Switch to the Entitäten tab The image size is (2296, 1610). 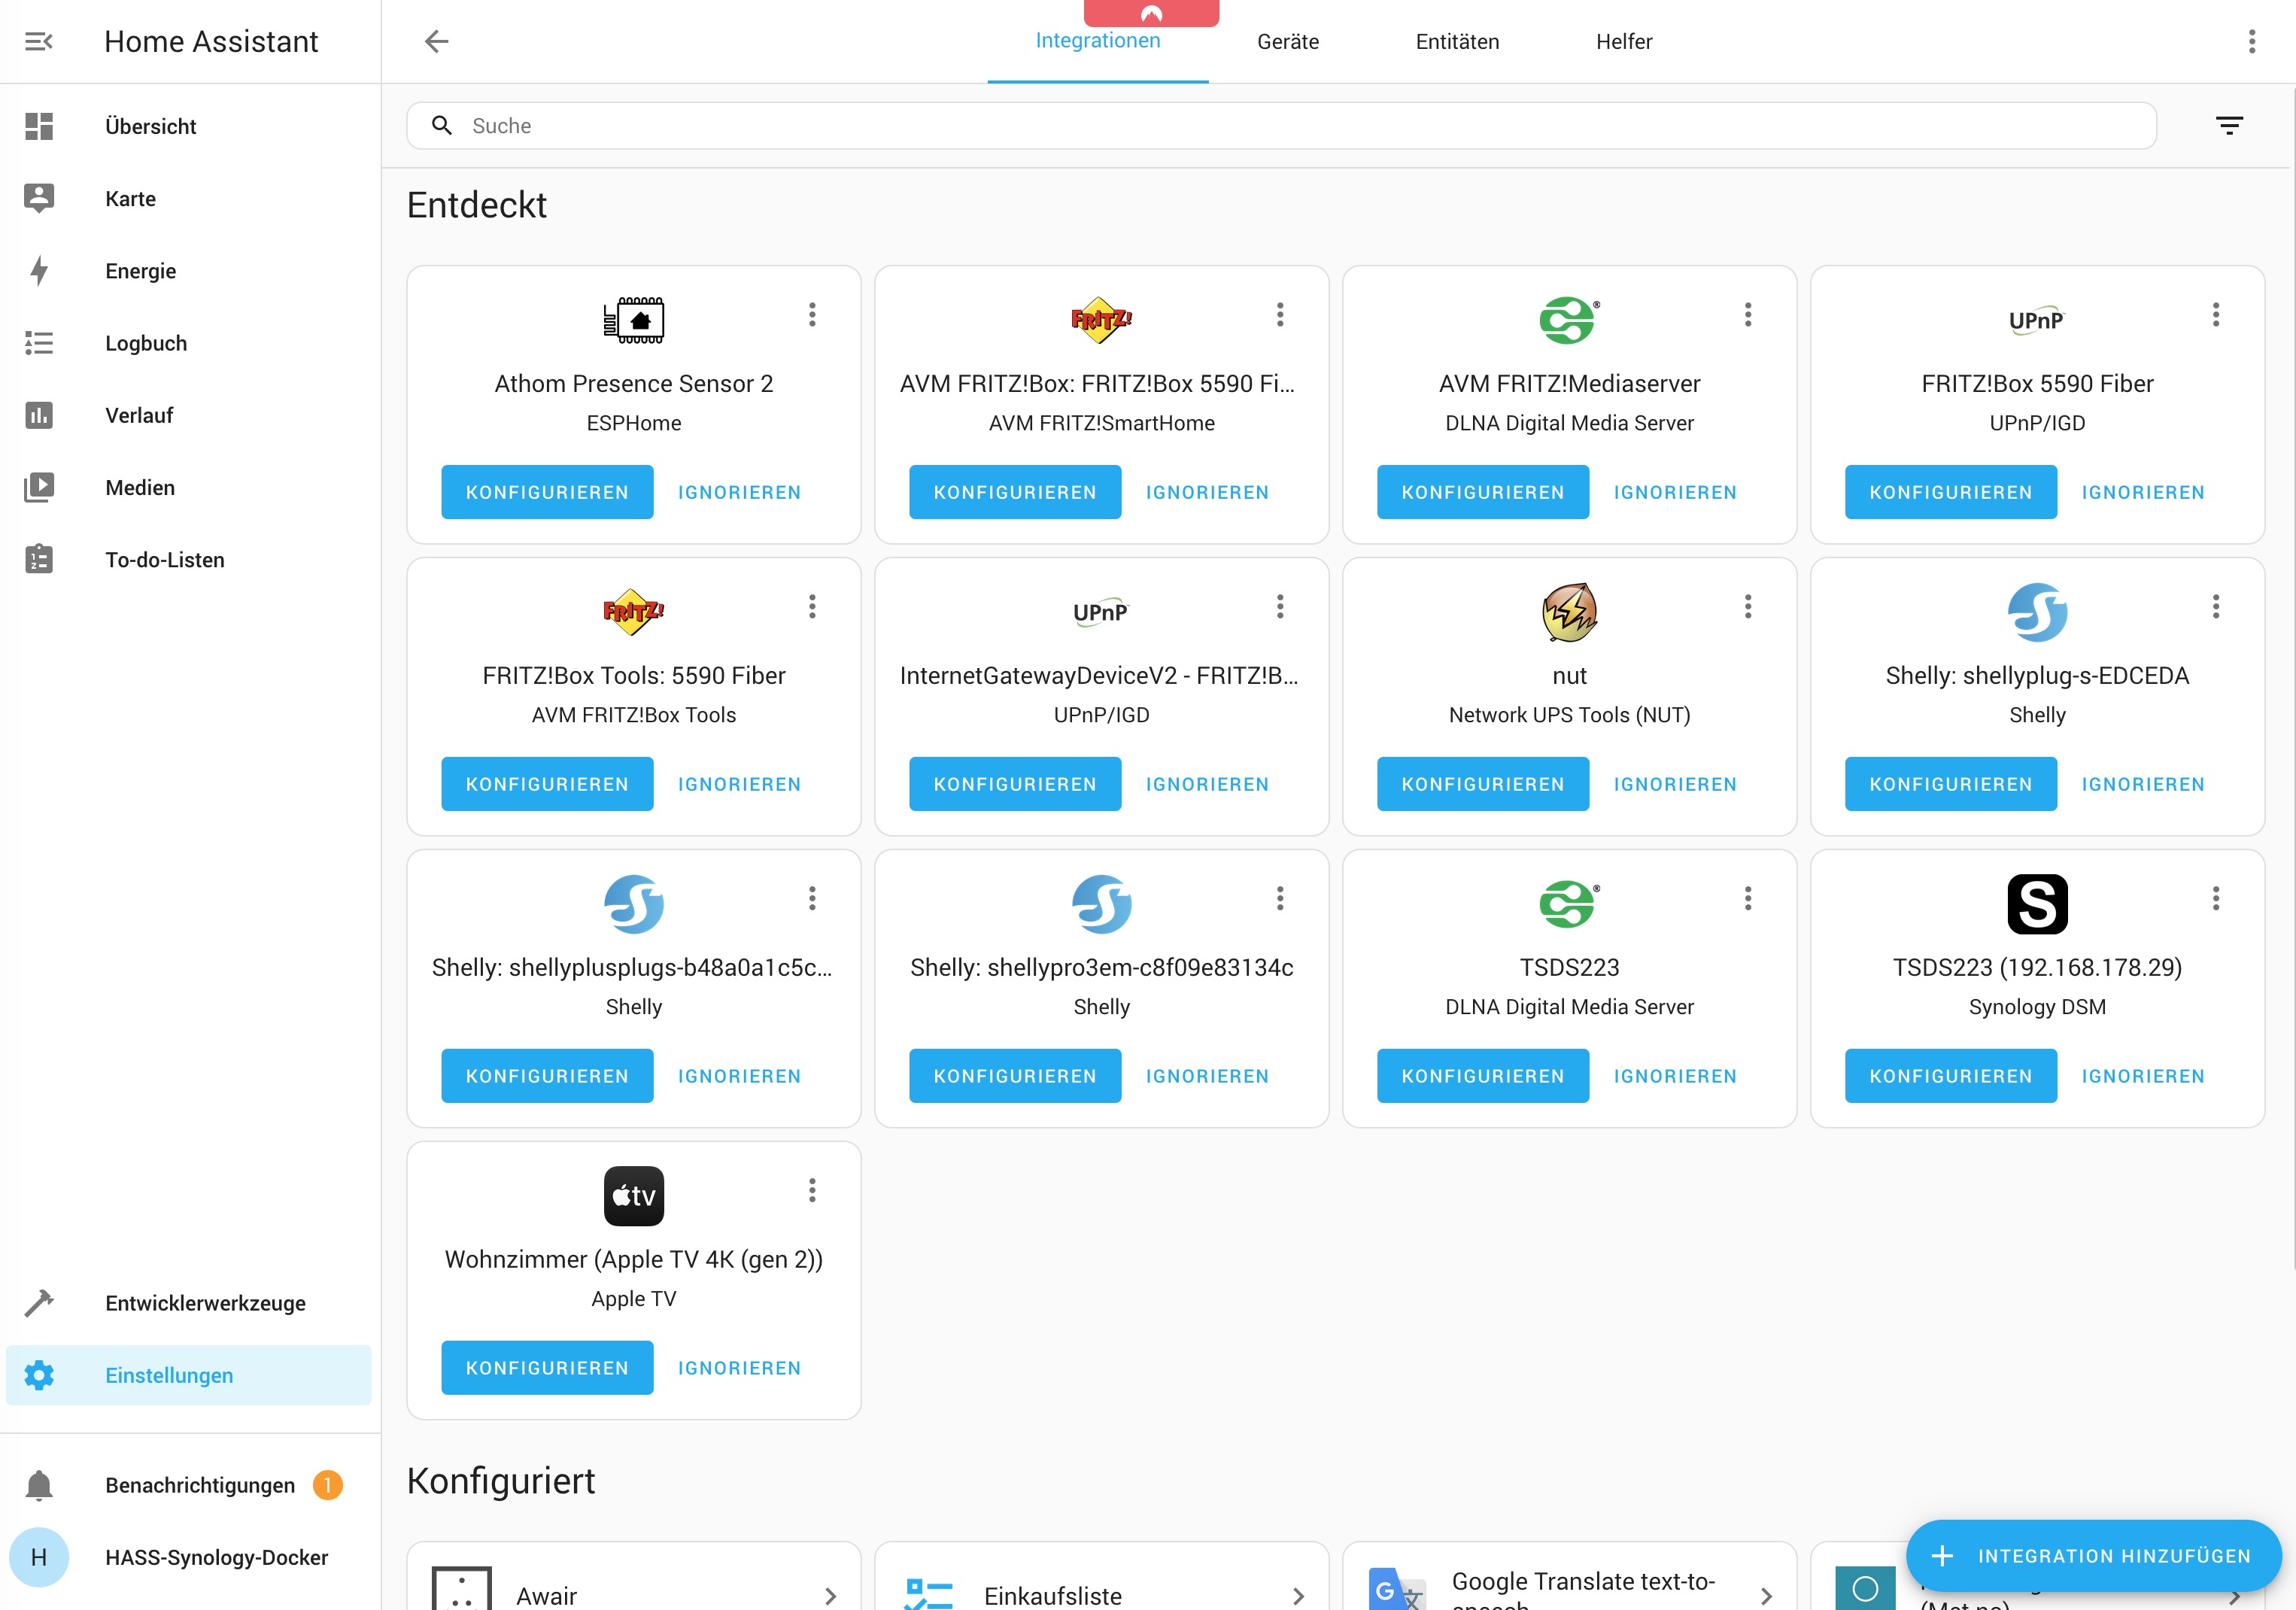tap(1457, 42)
